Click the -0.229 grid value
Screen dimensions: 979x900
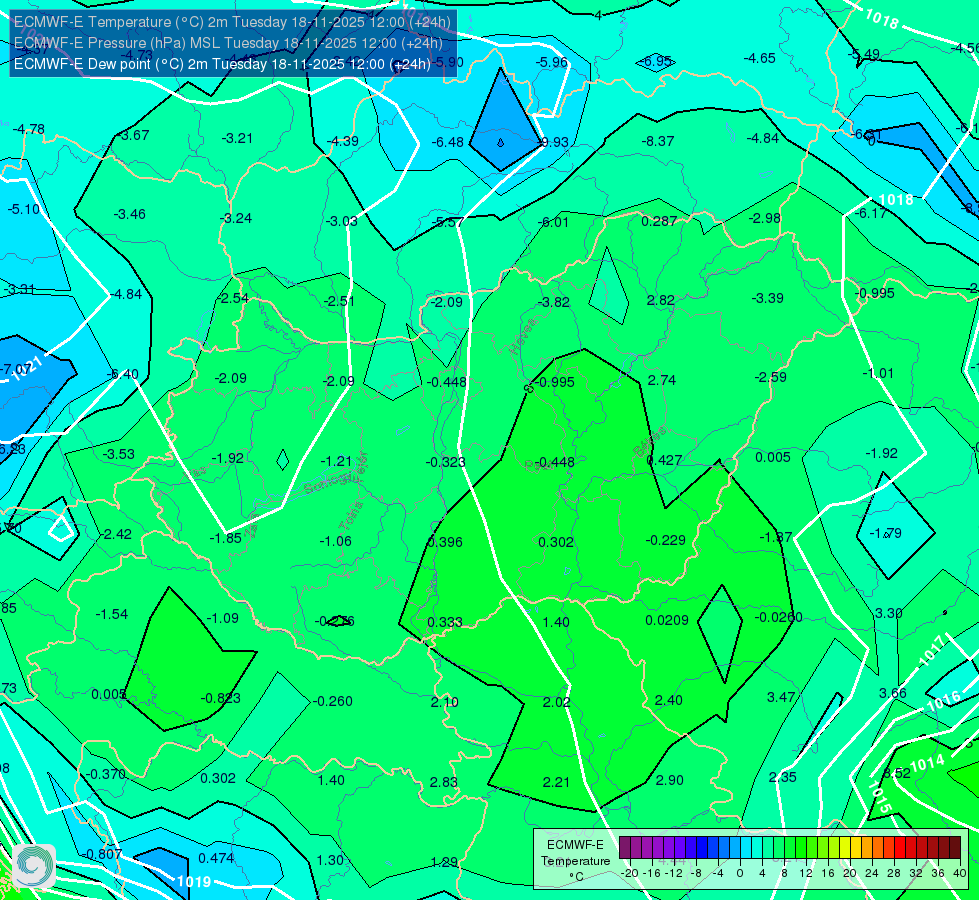click(x=666, y=540)
